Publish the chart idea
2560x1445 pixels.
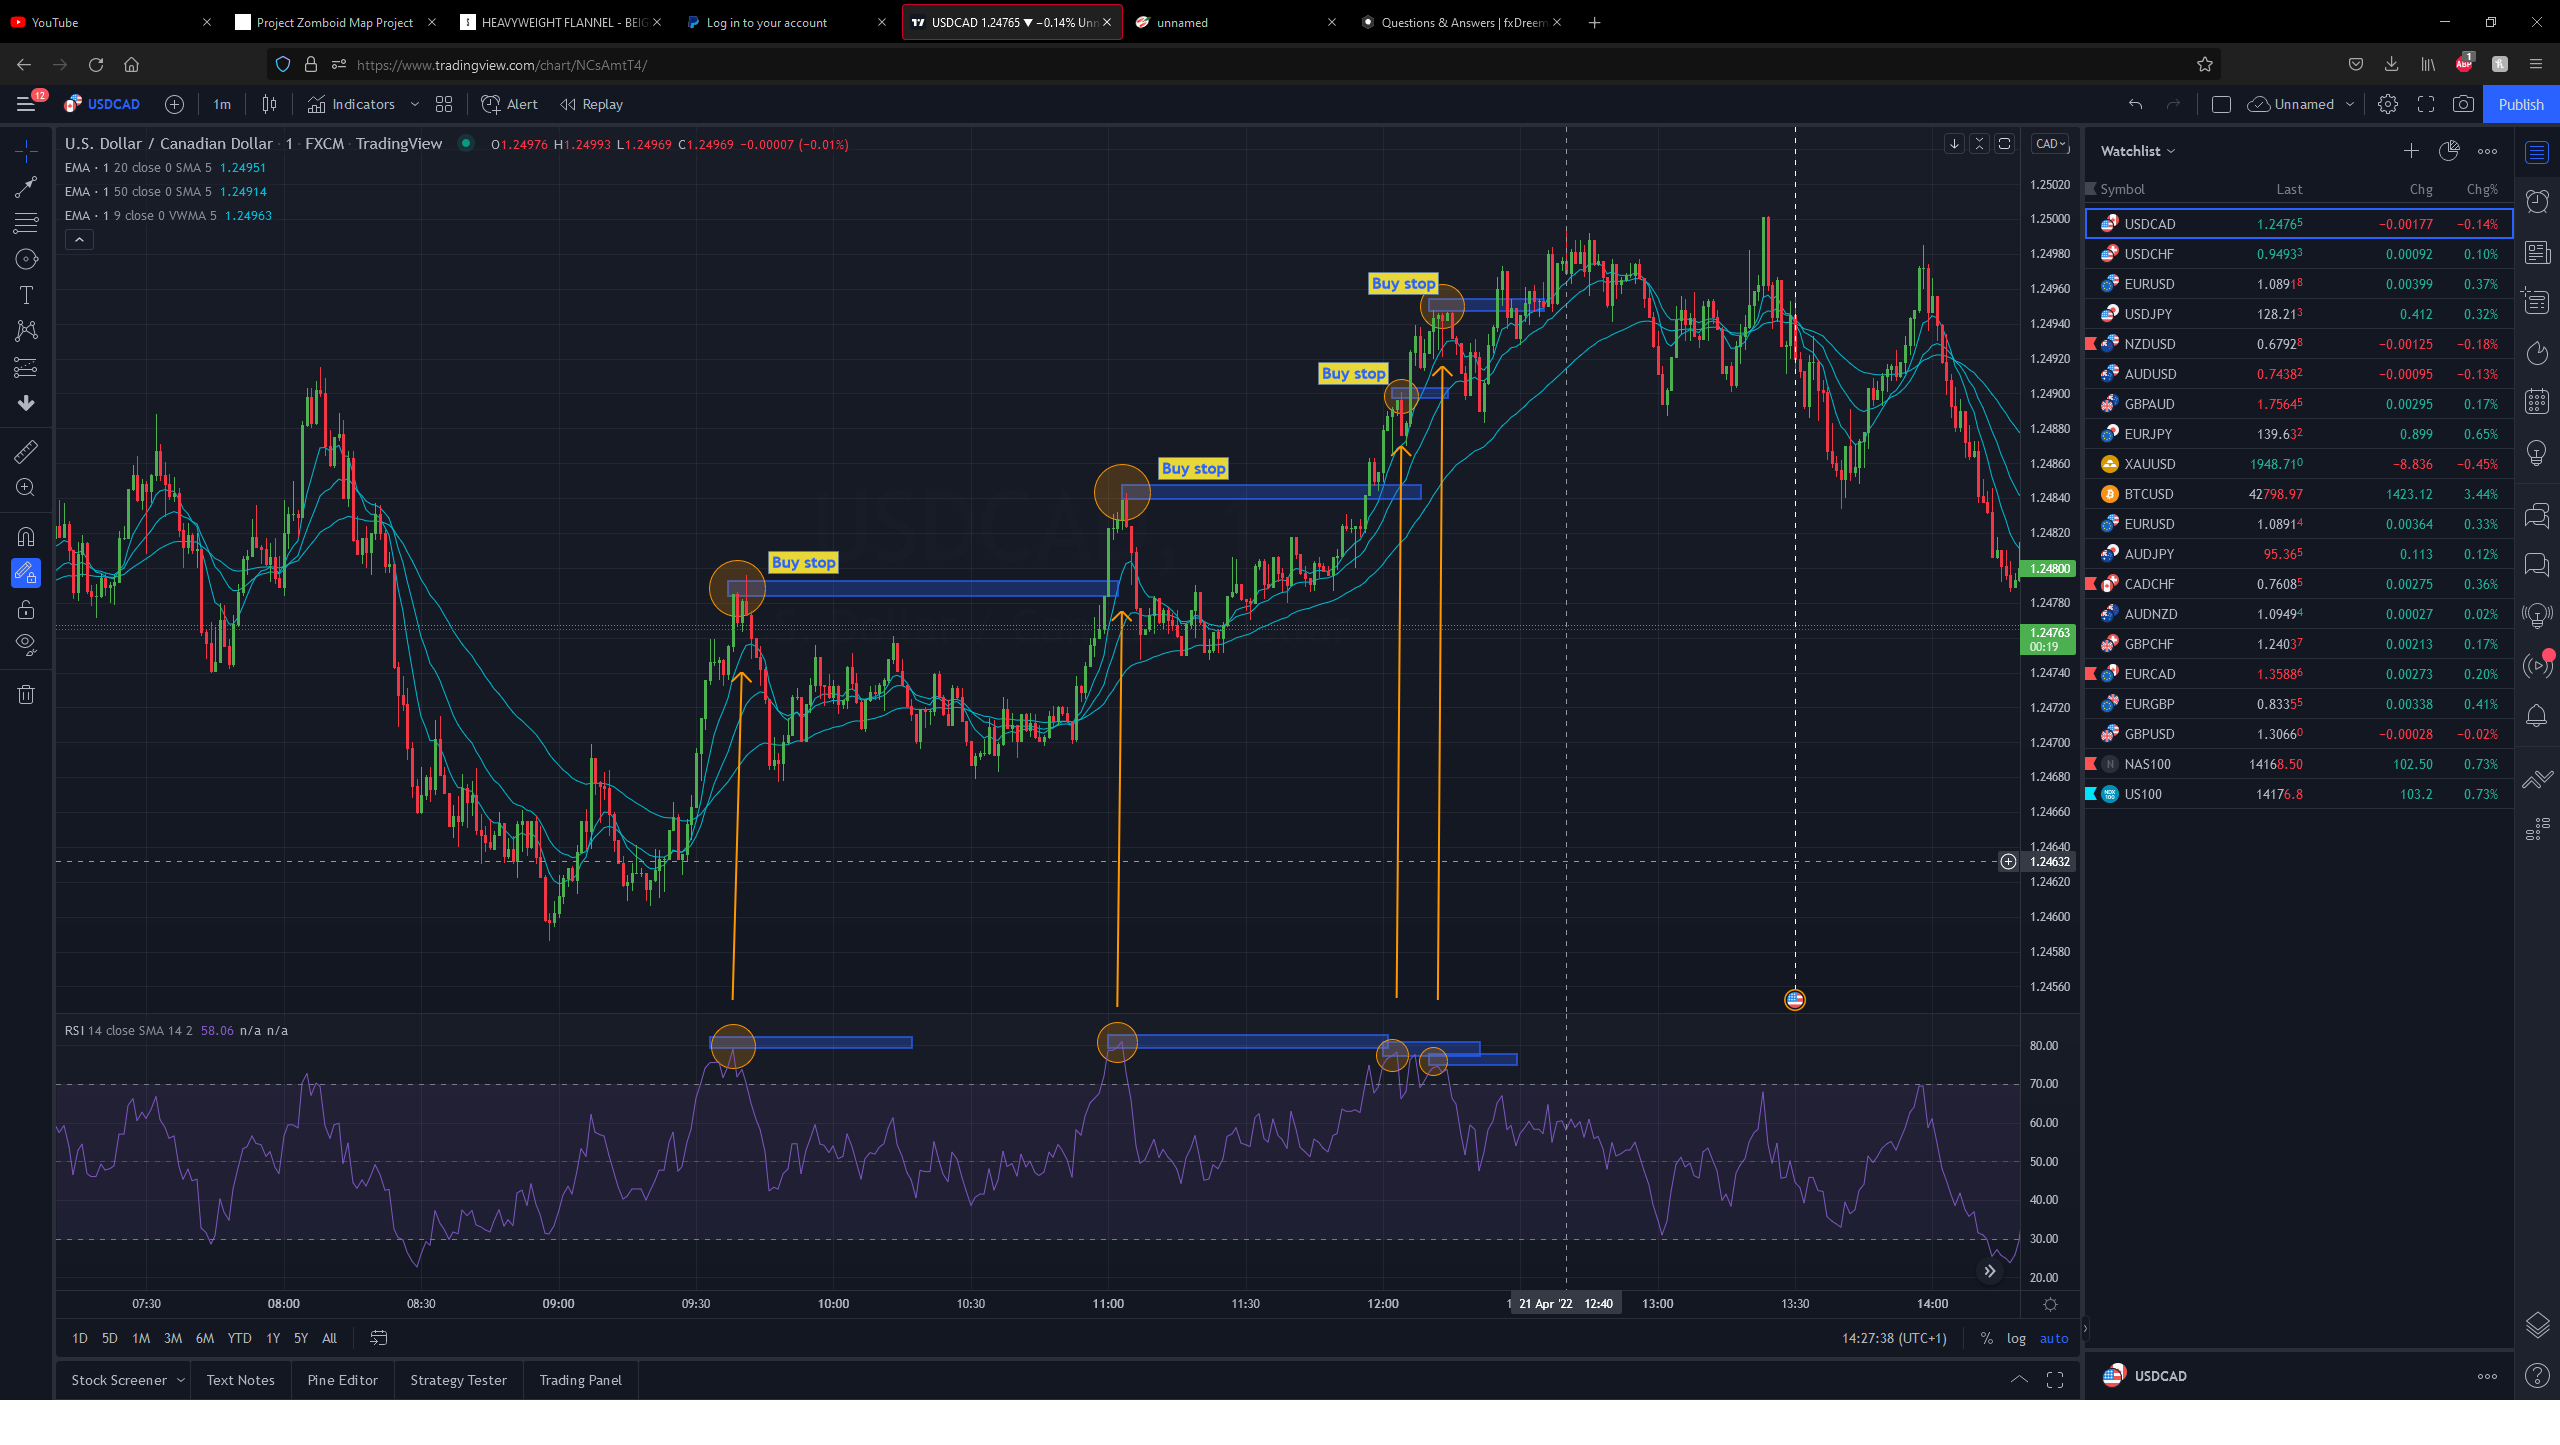point(2520,104)
